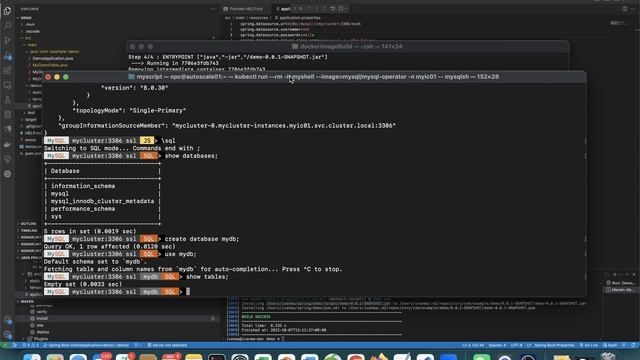The height and width of the screenshot is (360, 640).
Task: Click Spring Boot Properties language mode in status bar
Action: point(554,345)
